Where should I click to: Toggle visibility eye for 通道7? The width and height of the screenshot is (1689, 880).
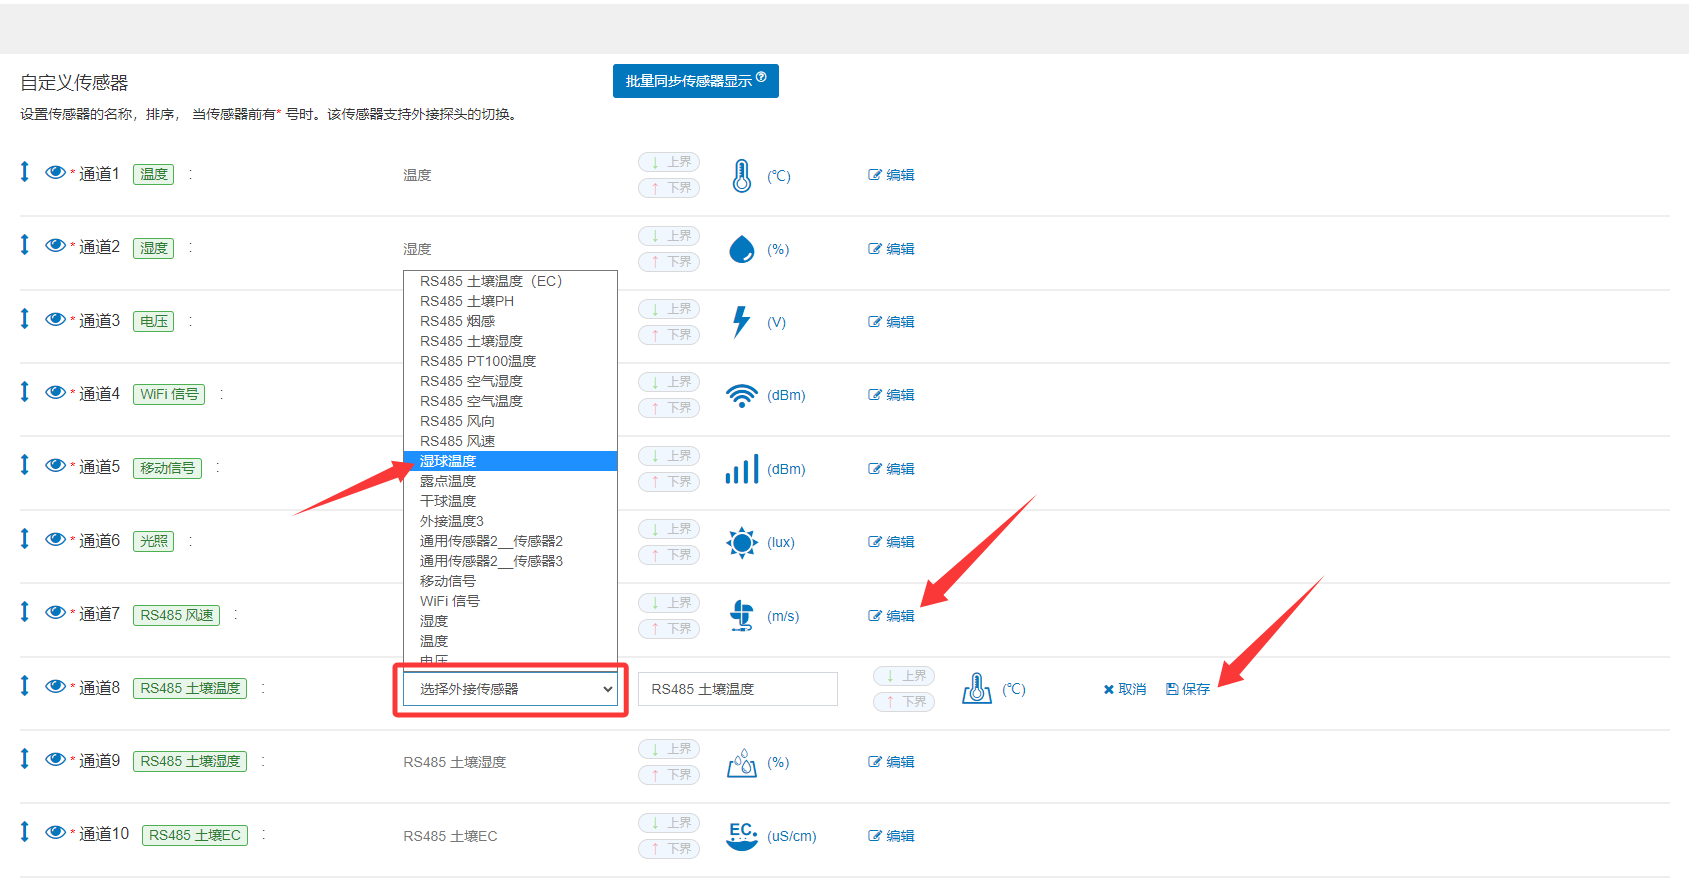pyautogui.click(x=55, y=612)
